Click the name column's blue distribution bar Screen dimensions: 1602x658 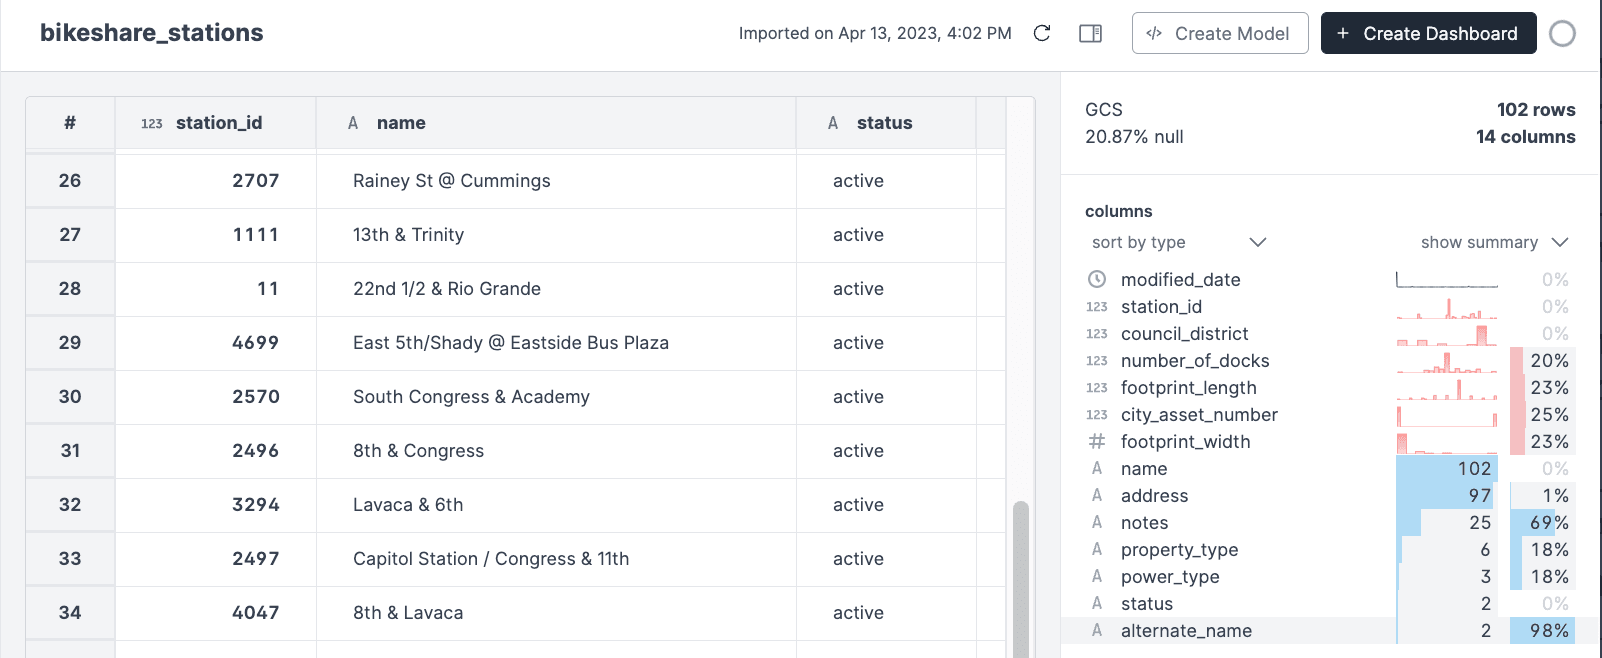[x=1445, y=469]
